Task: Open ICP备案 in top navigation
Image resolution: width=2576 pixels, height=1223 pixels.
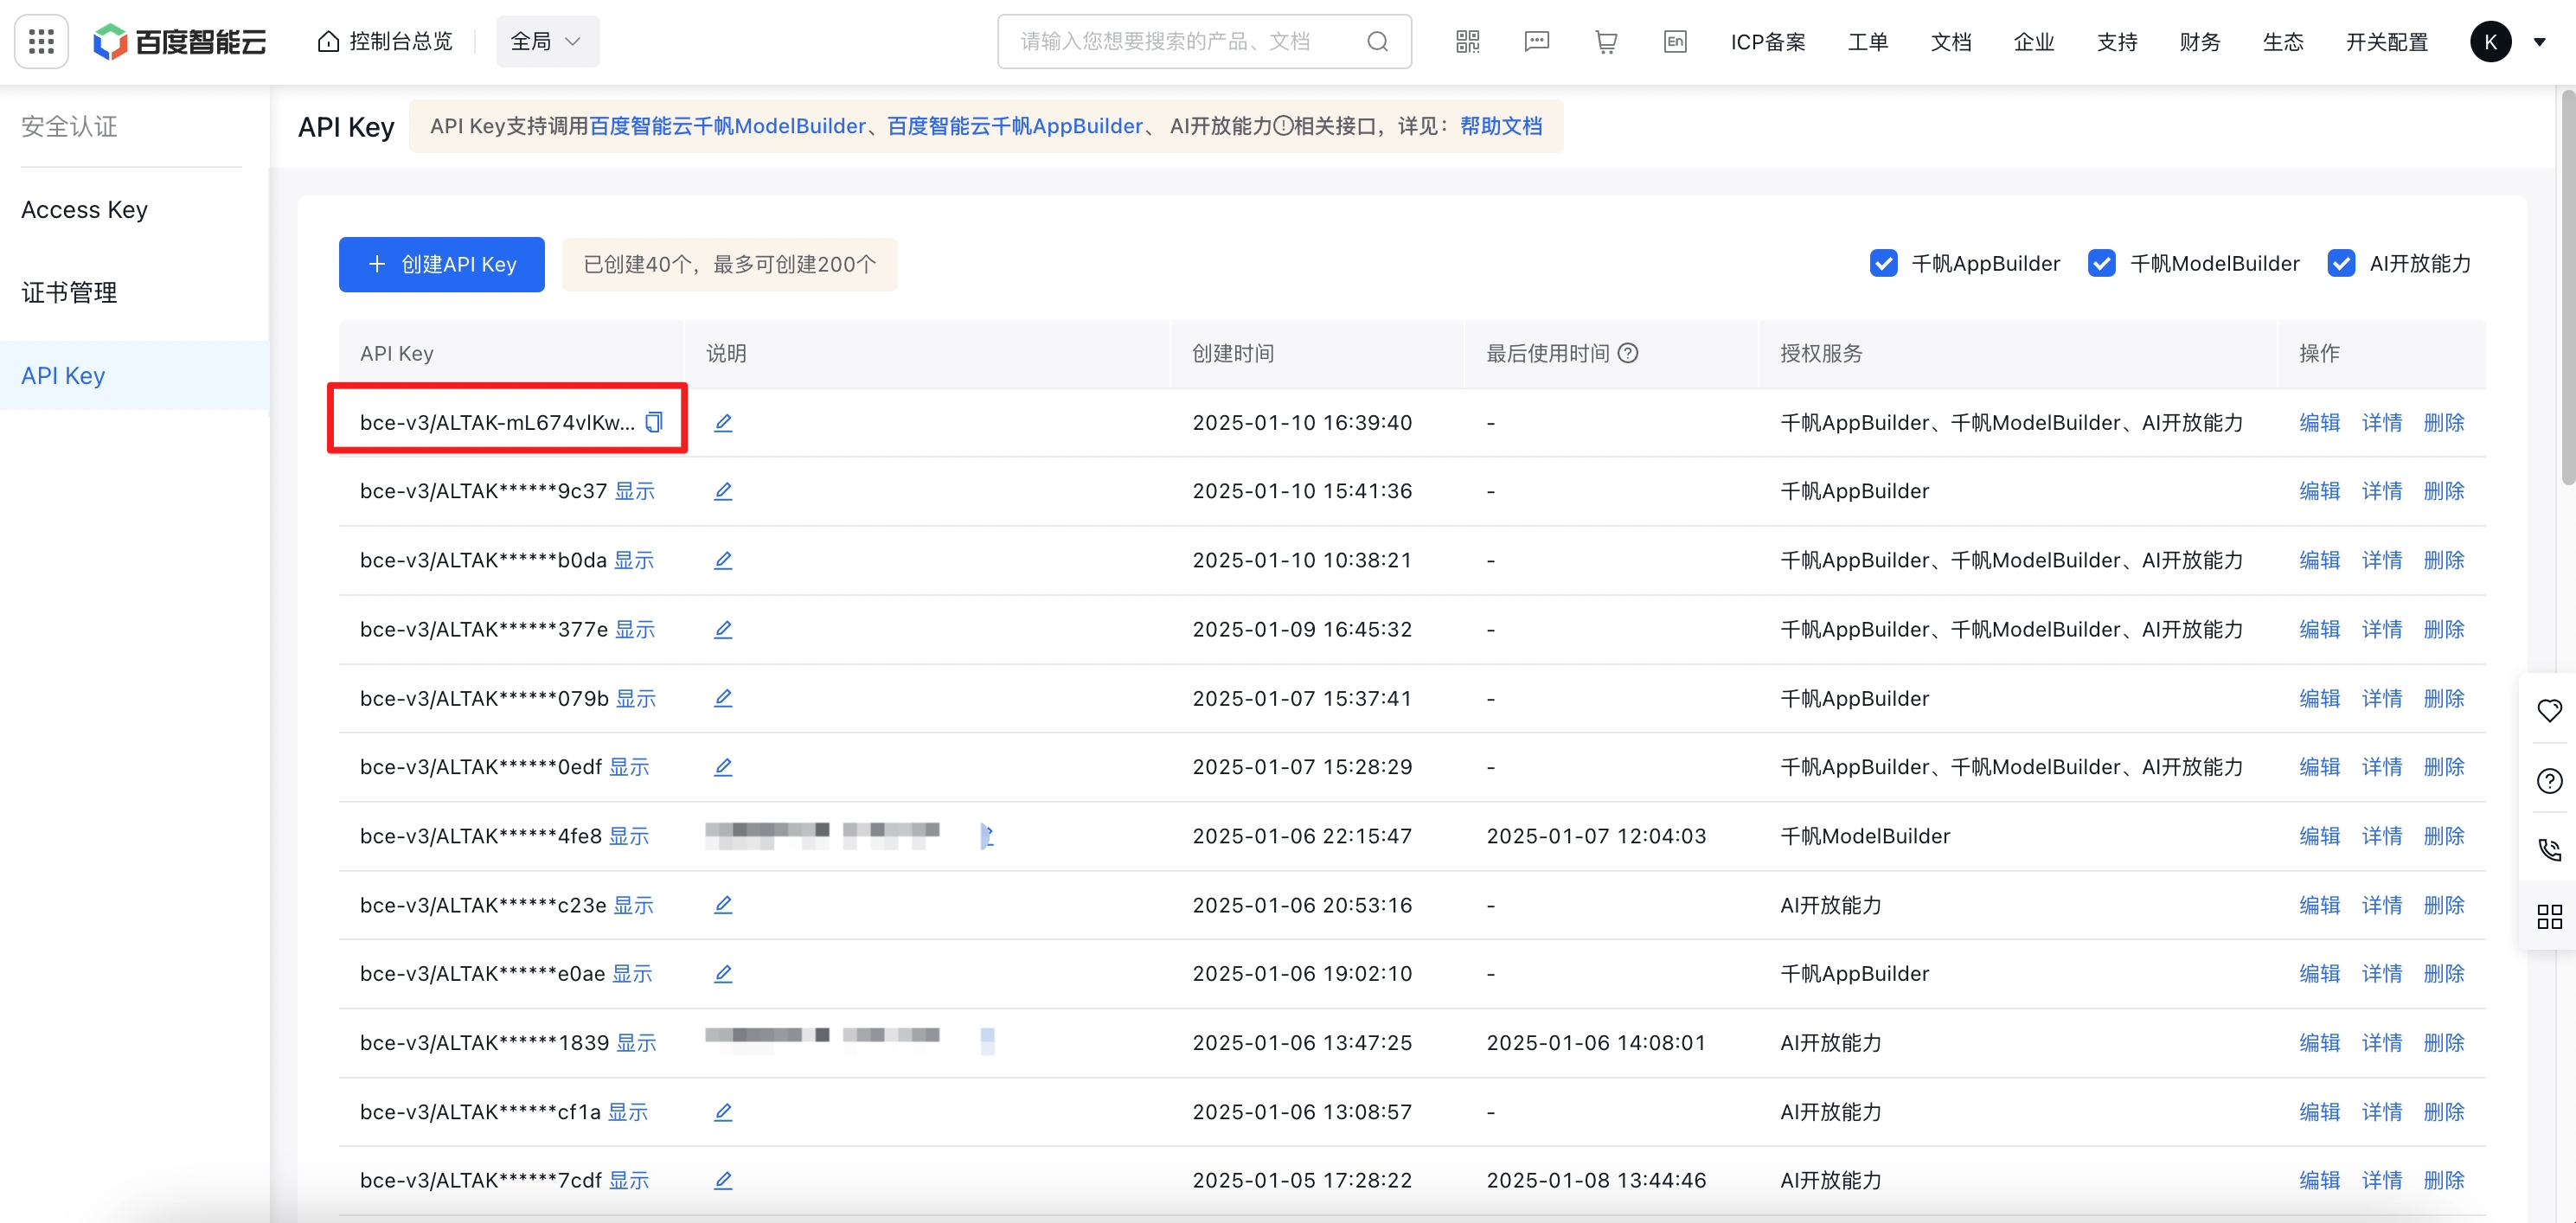Action: point(1768,42)
